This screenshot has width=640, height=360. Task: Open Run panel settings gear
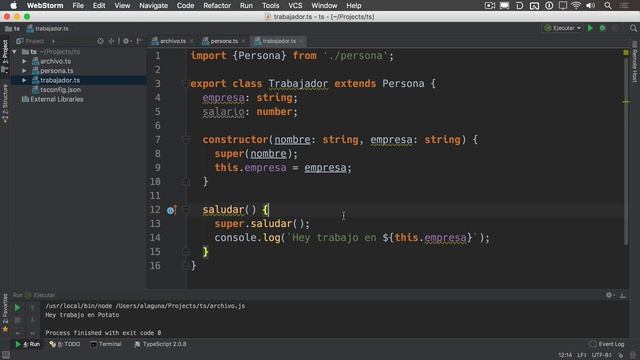pyautogui.click(x=609, y=295)
